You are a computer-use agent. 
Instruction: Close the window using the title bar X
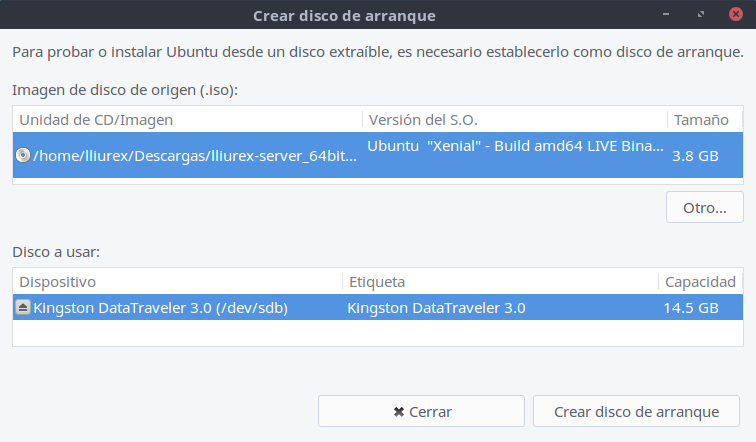(x=736, y=15)
